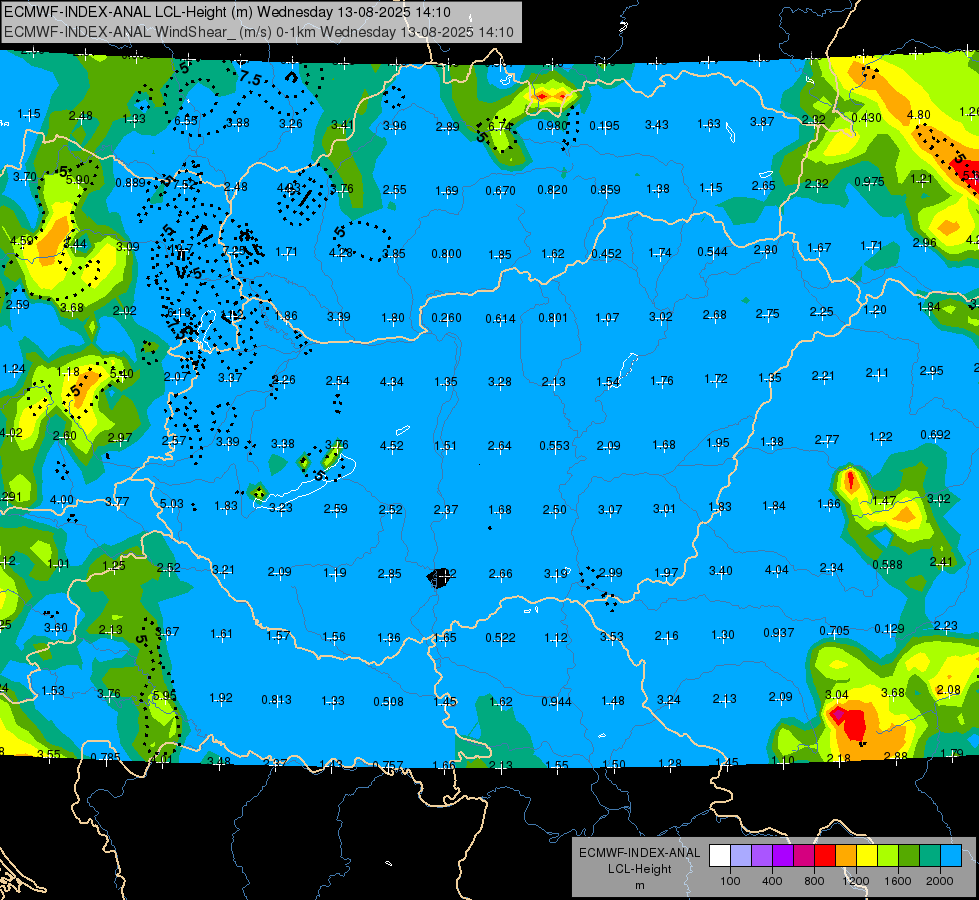
Task: Click the wind shear value '6.74'
Action: pos(499,126)
